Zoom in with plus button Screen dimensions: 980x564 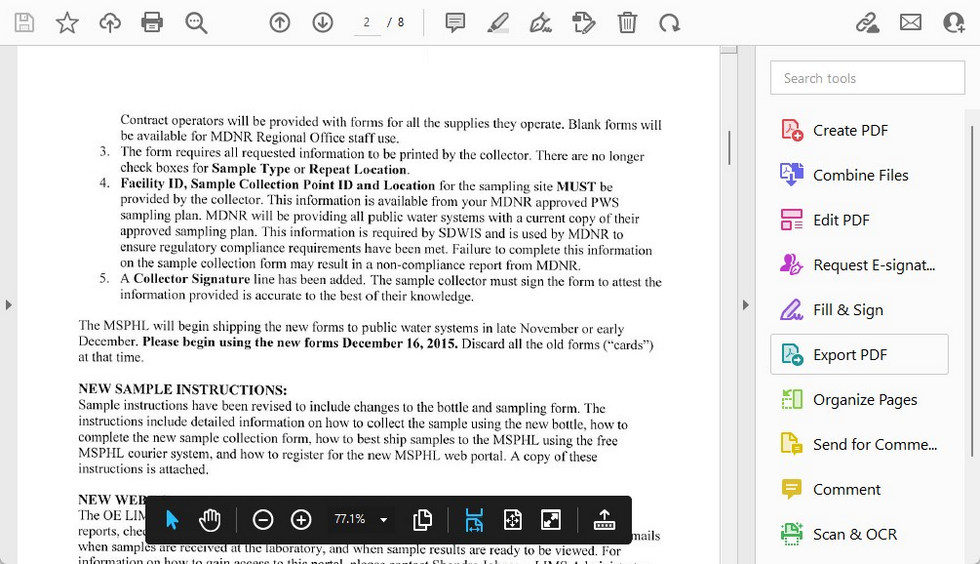pos(301,520)
